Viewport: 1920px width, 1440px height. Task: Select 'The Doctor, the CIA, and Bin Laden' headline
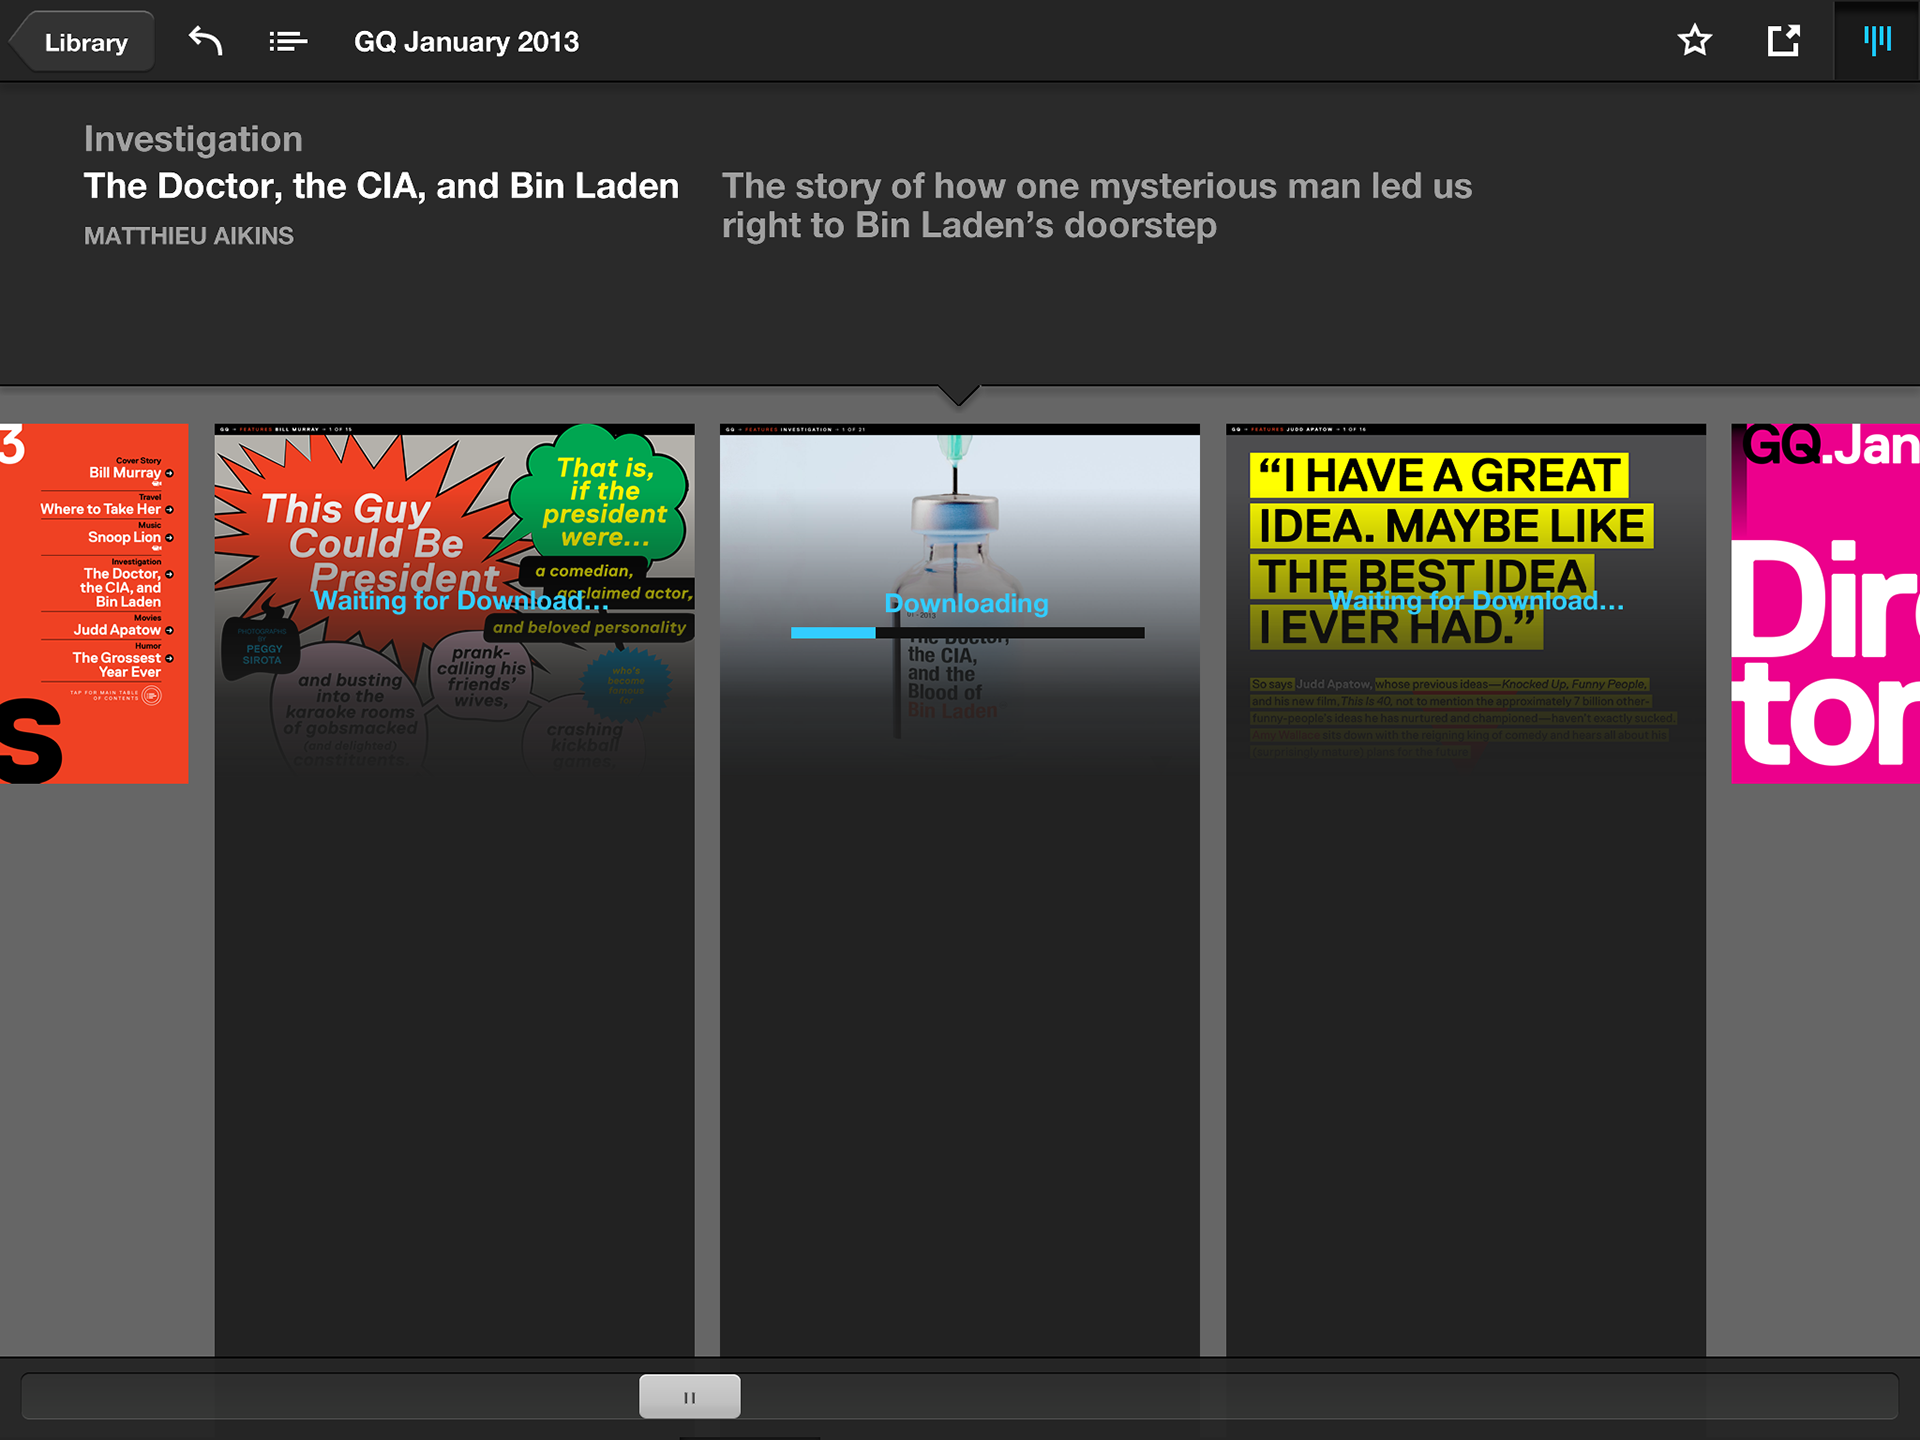pyautogui.click(x=381, y=186)
